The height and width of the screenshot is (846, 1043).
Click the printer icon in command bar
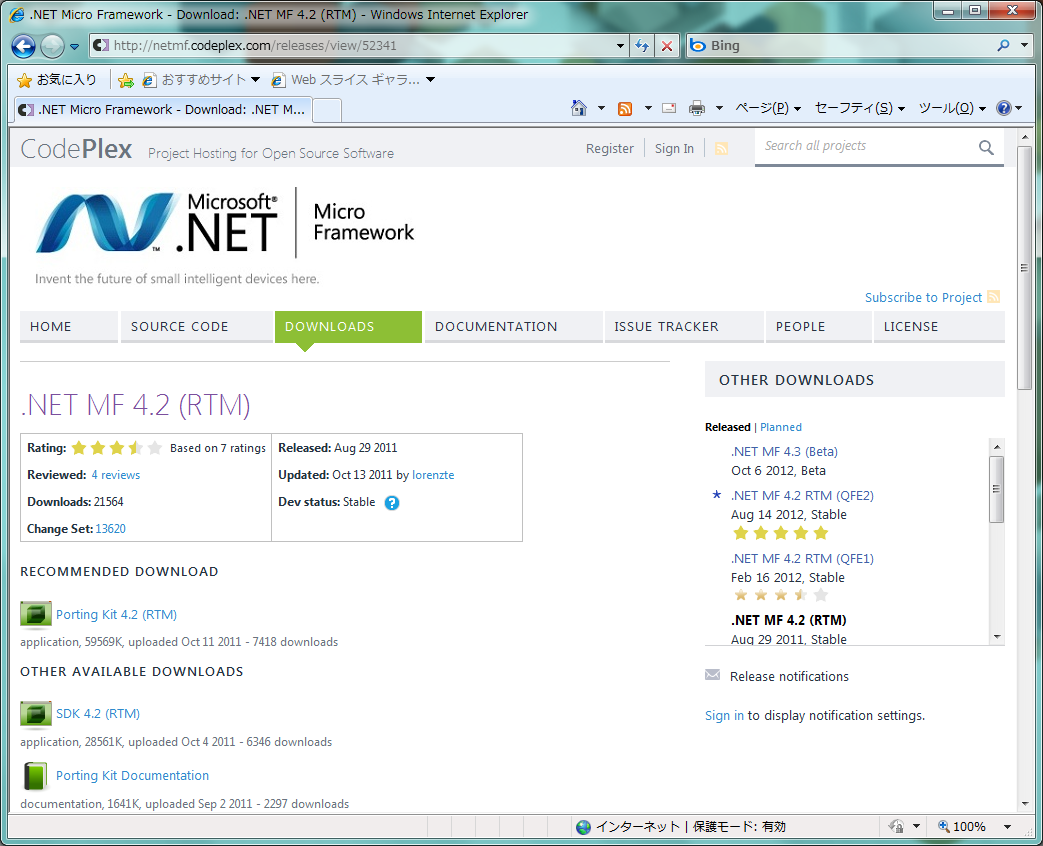pos(697,108)
